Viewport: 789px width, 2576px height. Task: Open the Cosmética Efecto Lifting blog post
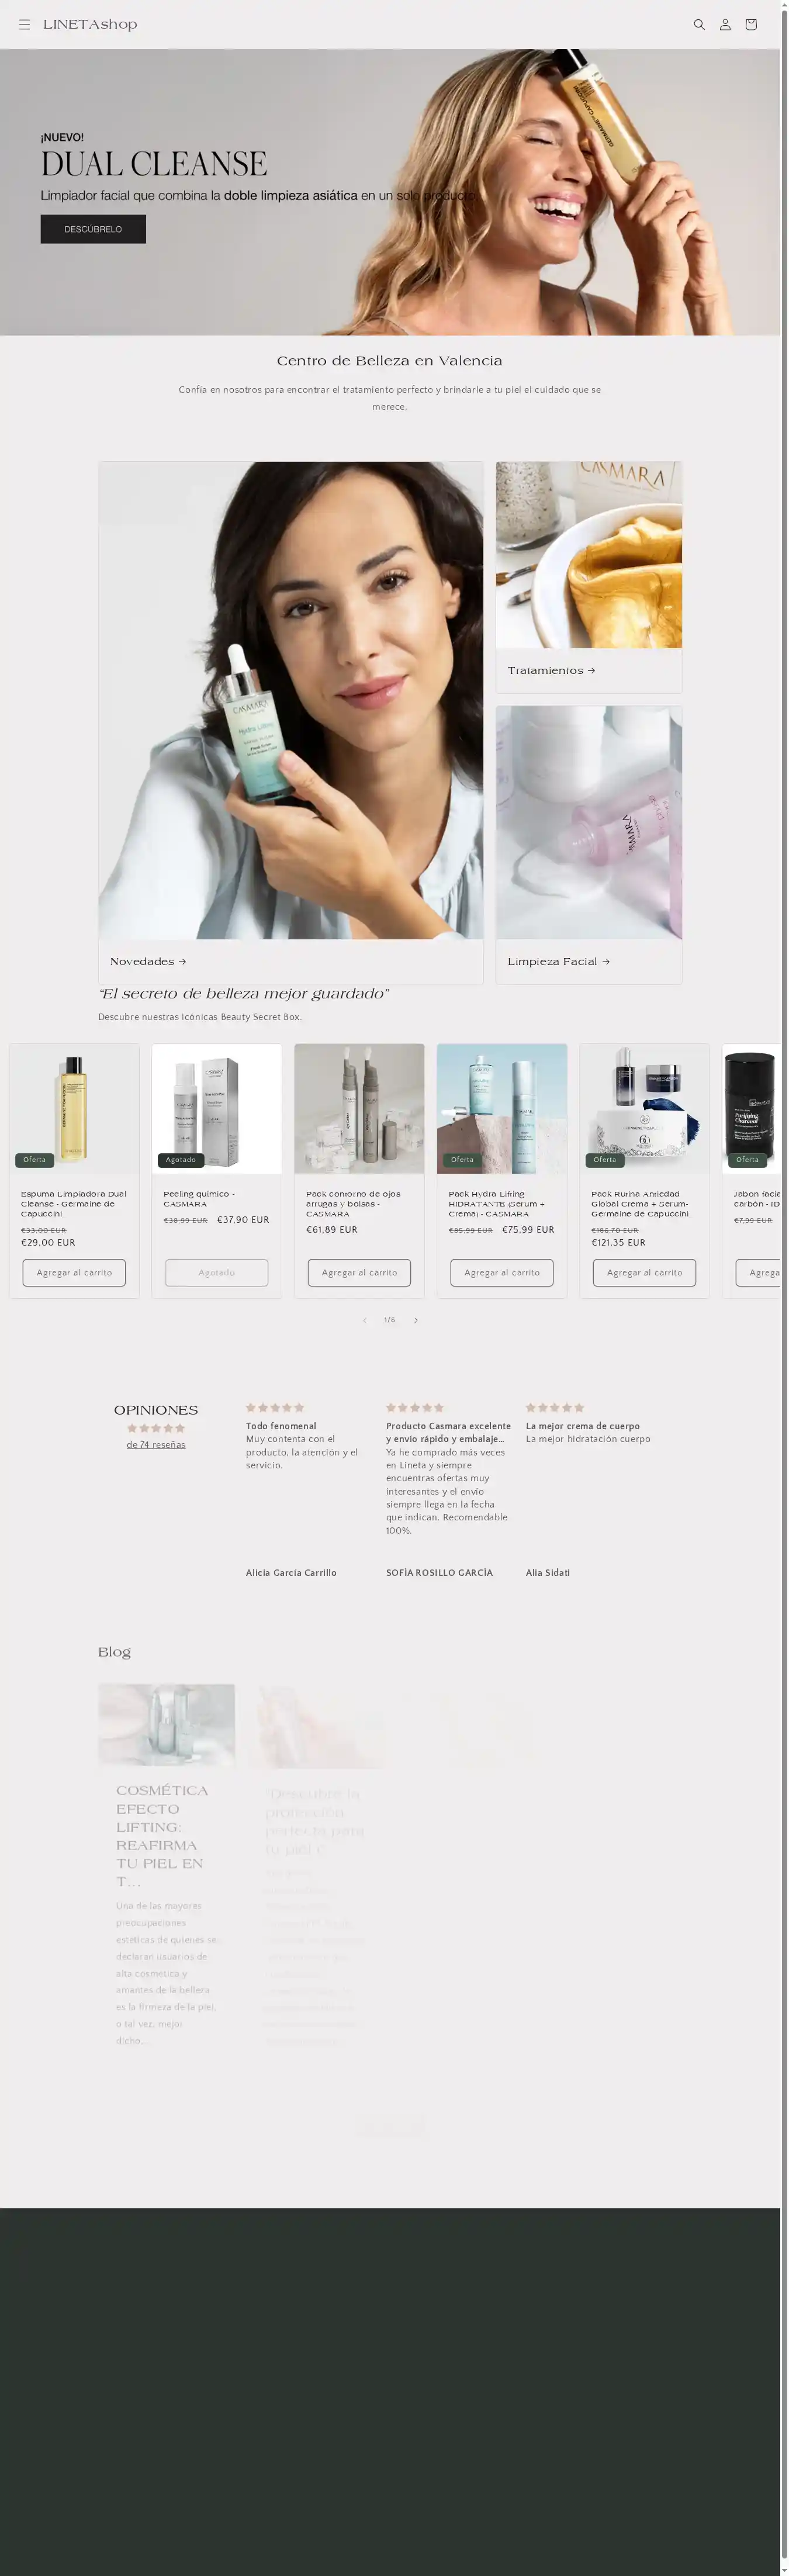click(x=162, y=1838)
